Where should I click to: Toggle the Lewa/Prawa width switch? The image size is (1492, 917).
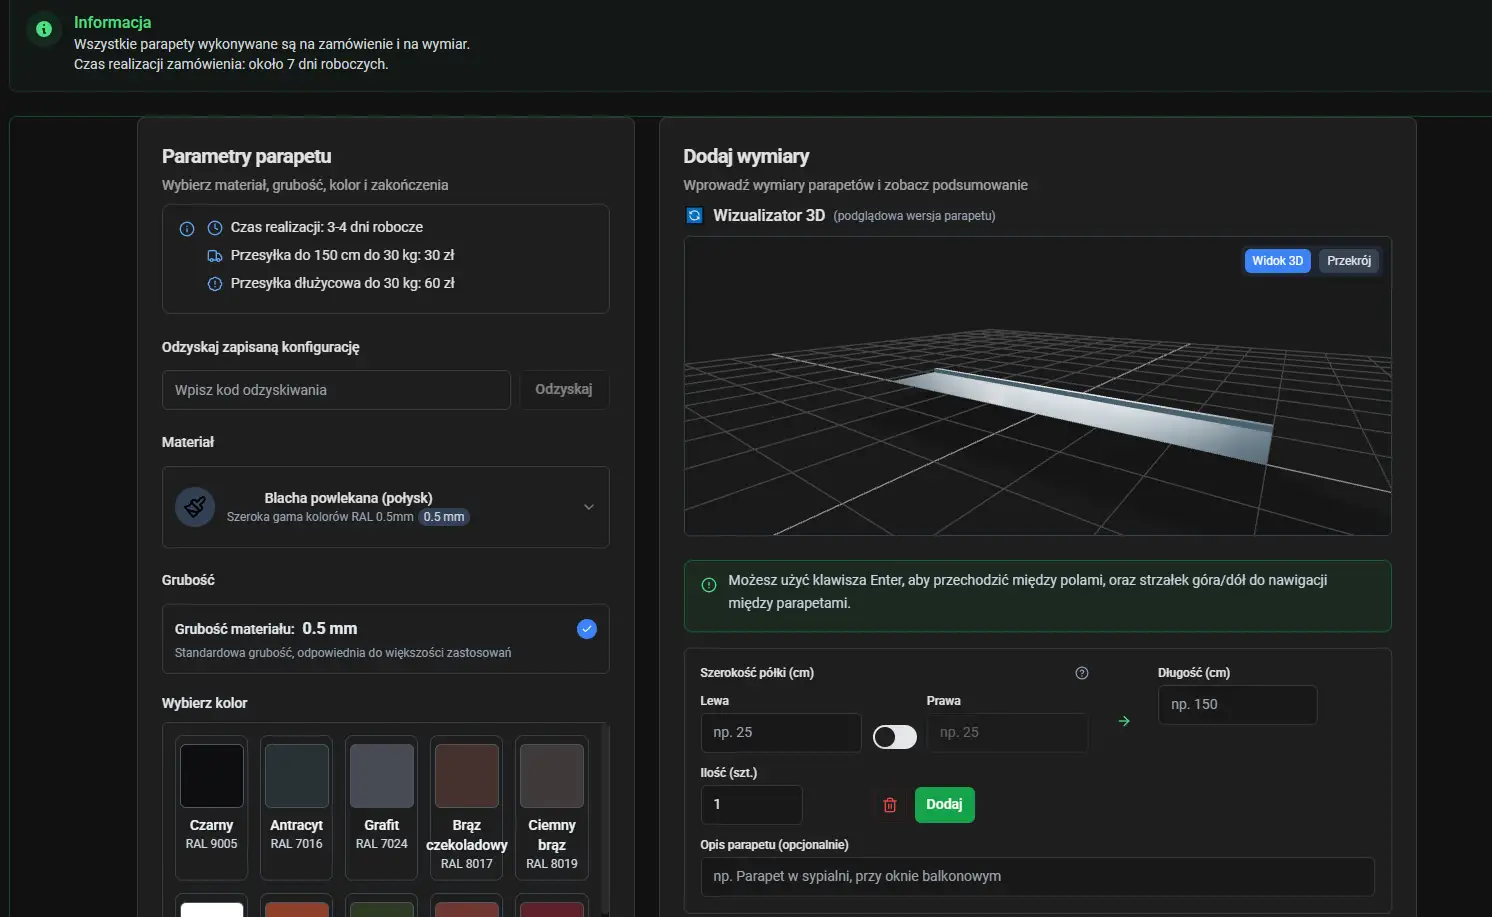click(x=895, y=737)
